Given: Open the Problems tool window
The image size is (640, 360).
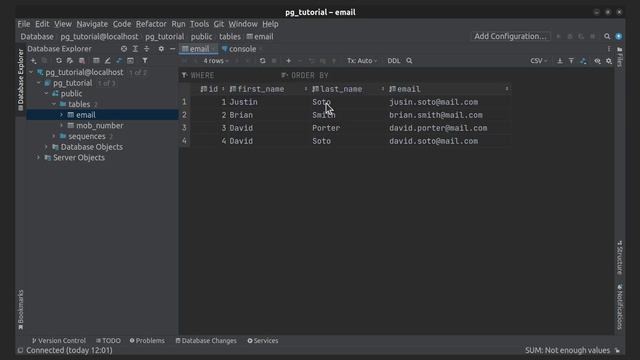Looking at the screenshot, I should click(147, 340).
